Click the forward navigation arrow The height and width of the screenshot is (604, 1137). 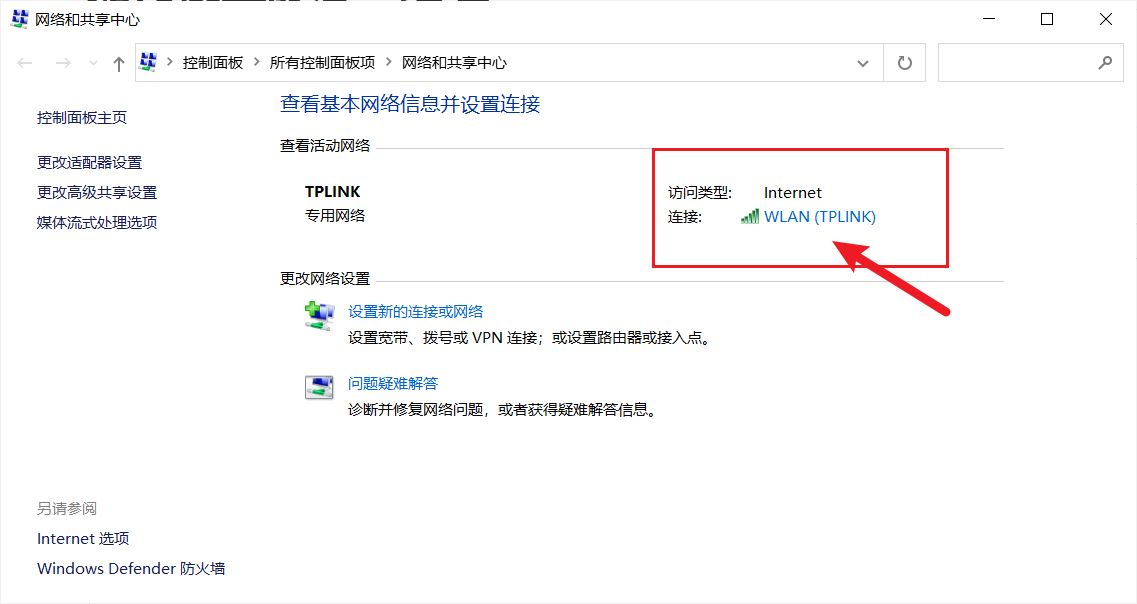[63, 63]
